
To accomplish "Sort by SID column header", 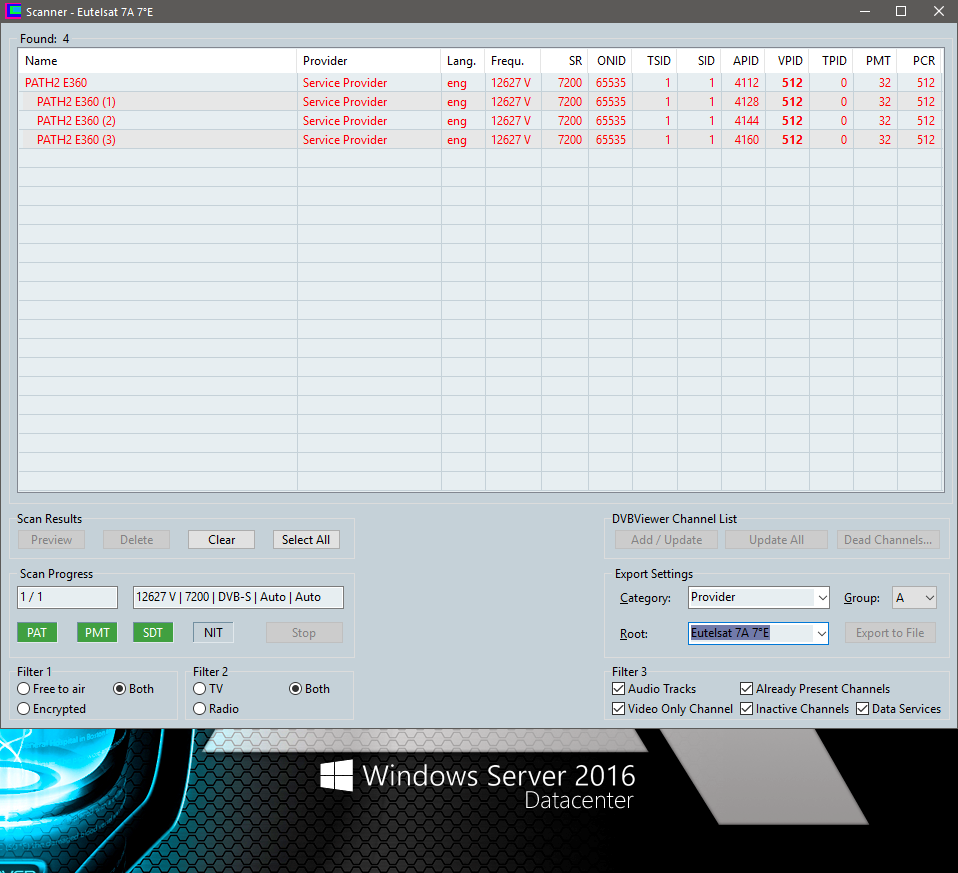I will 700,61.
